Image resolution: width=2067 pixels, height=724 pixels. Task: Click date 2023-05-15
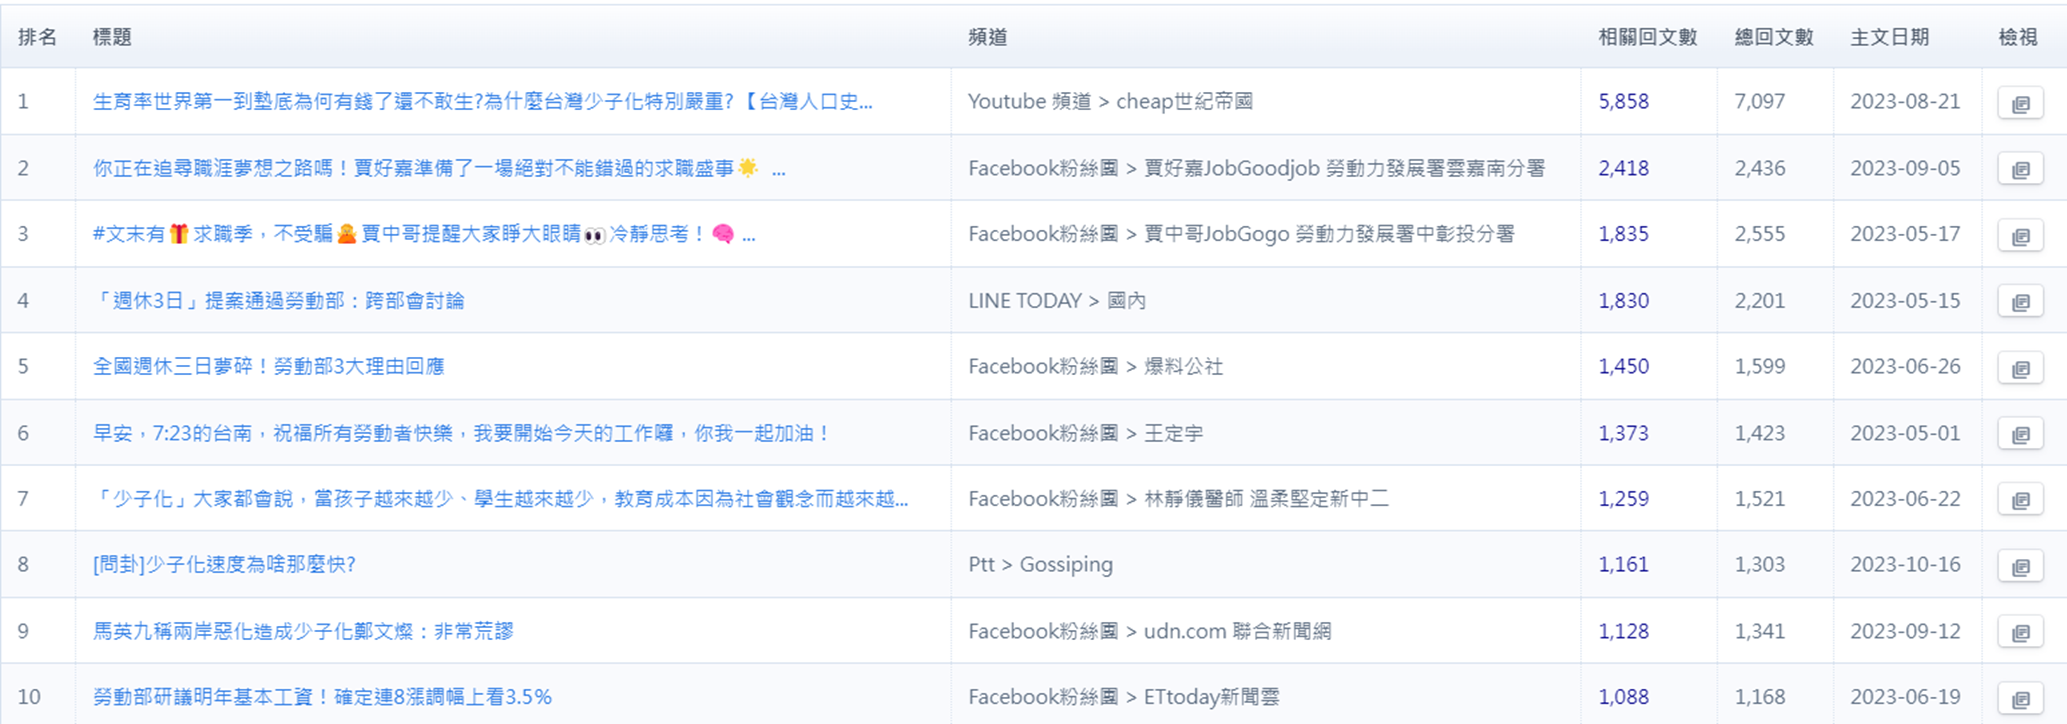[1905, 301]
